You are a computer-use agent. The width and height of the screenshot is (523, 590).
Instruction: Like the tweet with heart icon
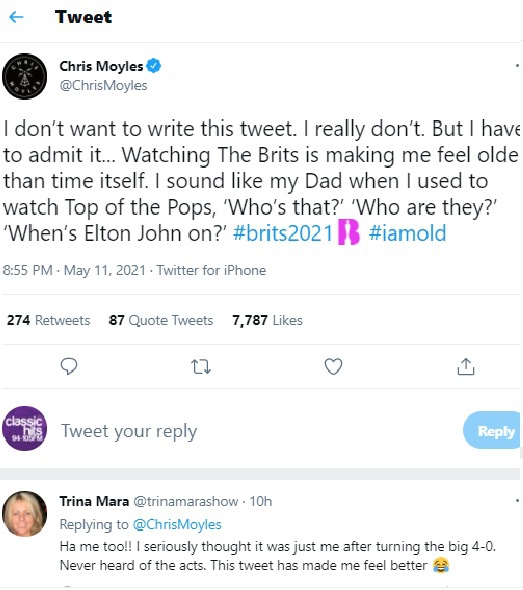pyautogui.click(x=333, y=366)
